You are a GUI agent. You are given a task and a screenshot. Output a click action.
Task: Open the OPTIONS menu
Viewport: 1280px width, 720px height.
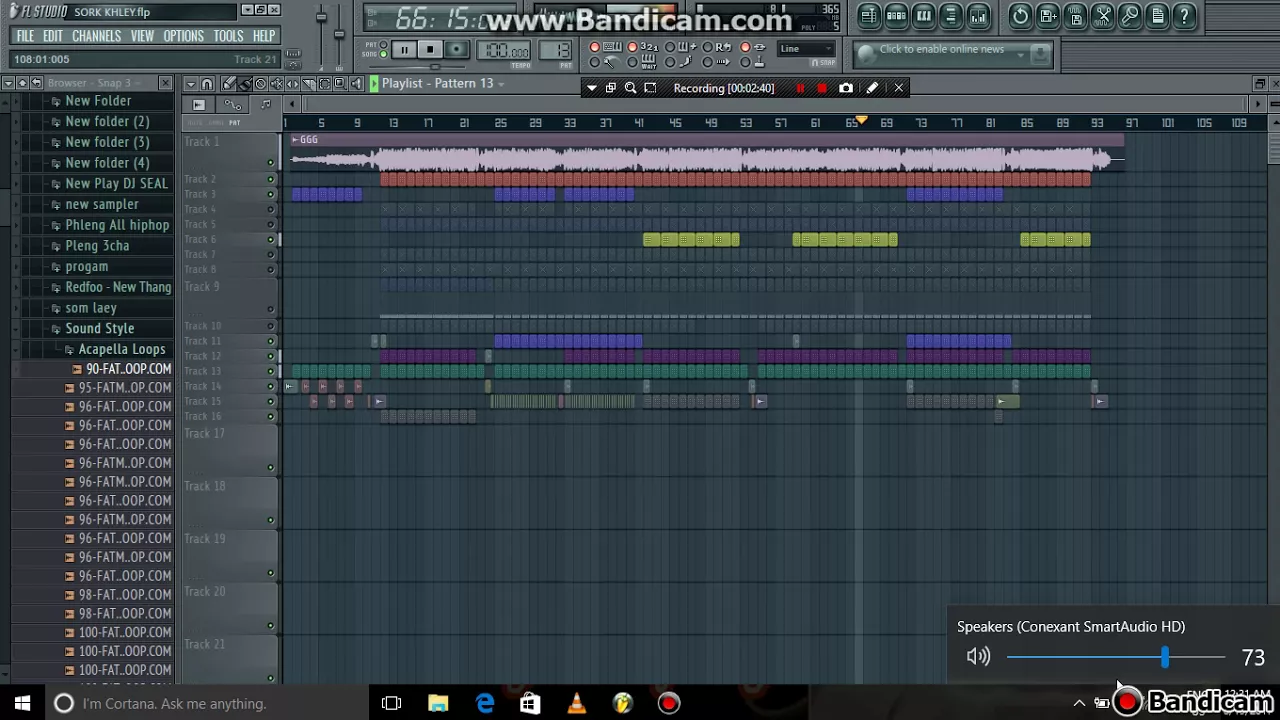(183, 36)
